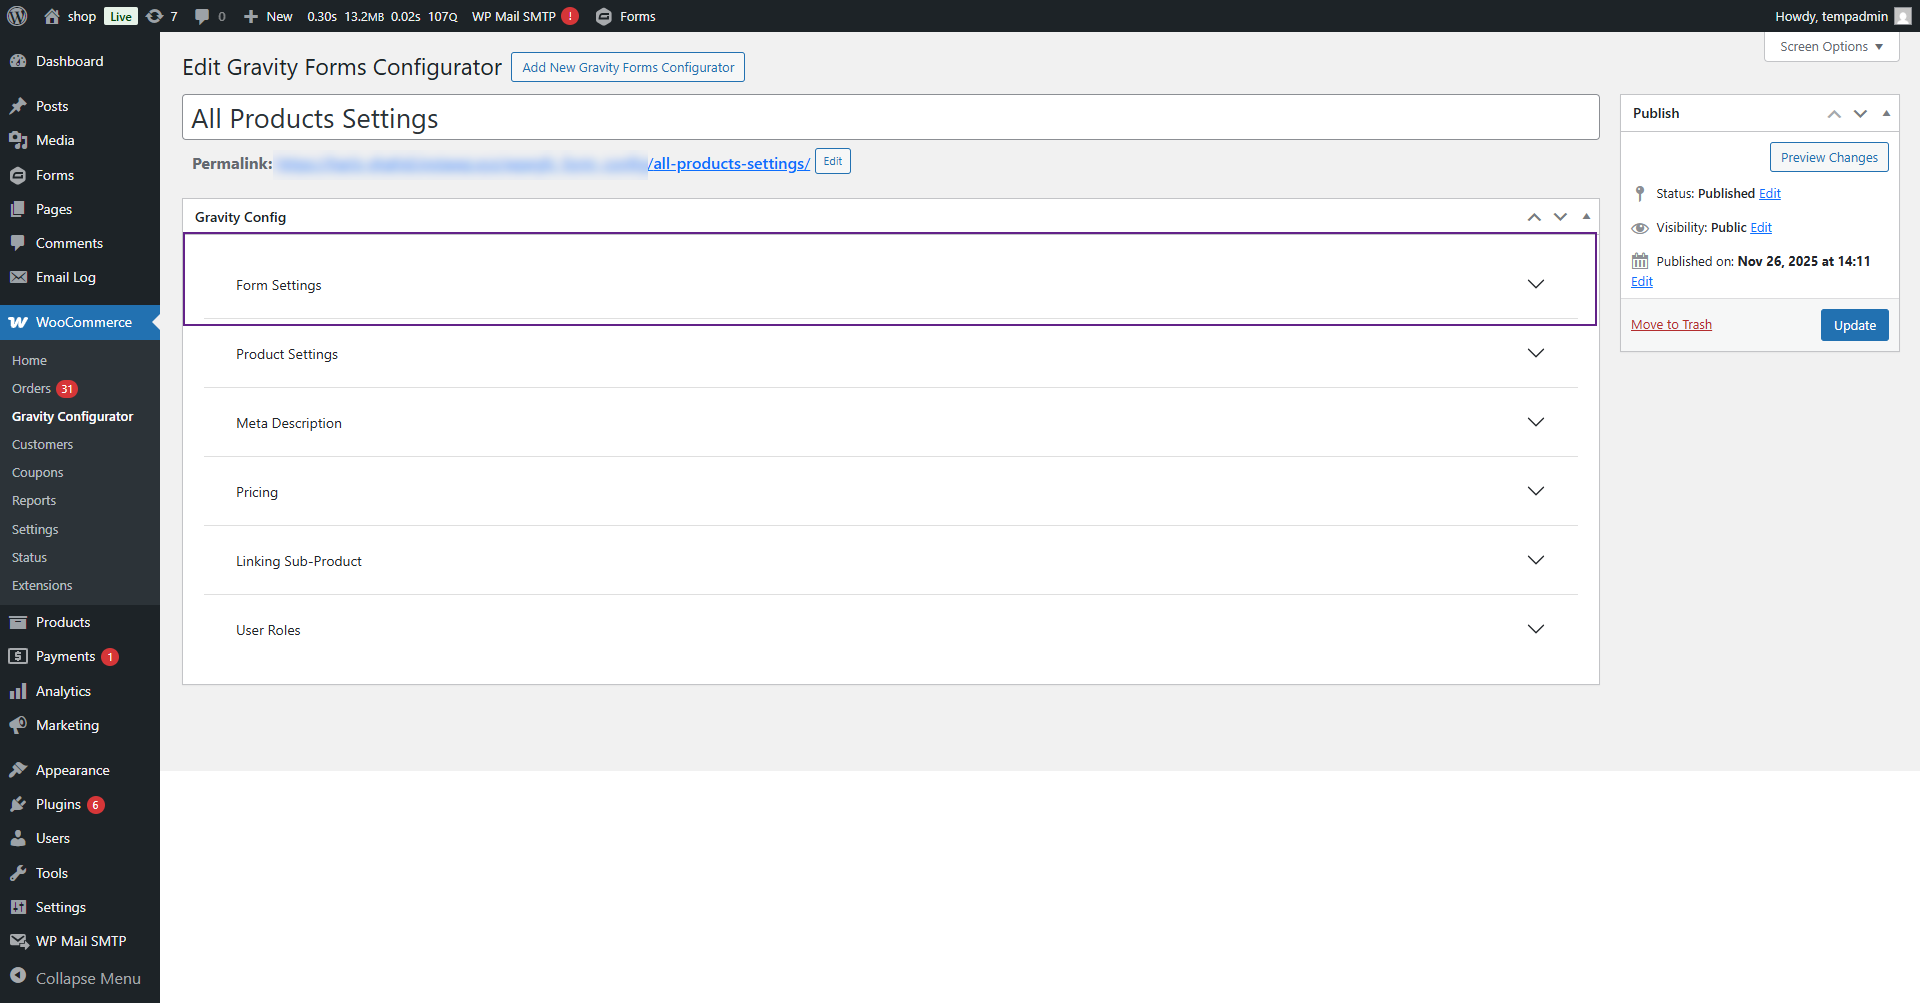
Task: Collapse the admin menu
Action: tap(88, 978)
